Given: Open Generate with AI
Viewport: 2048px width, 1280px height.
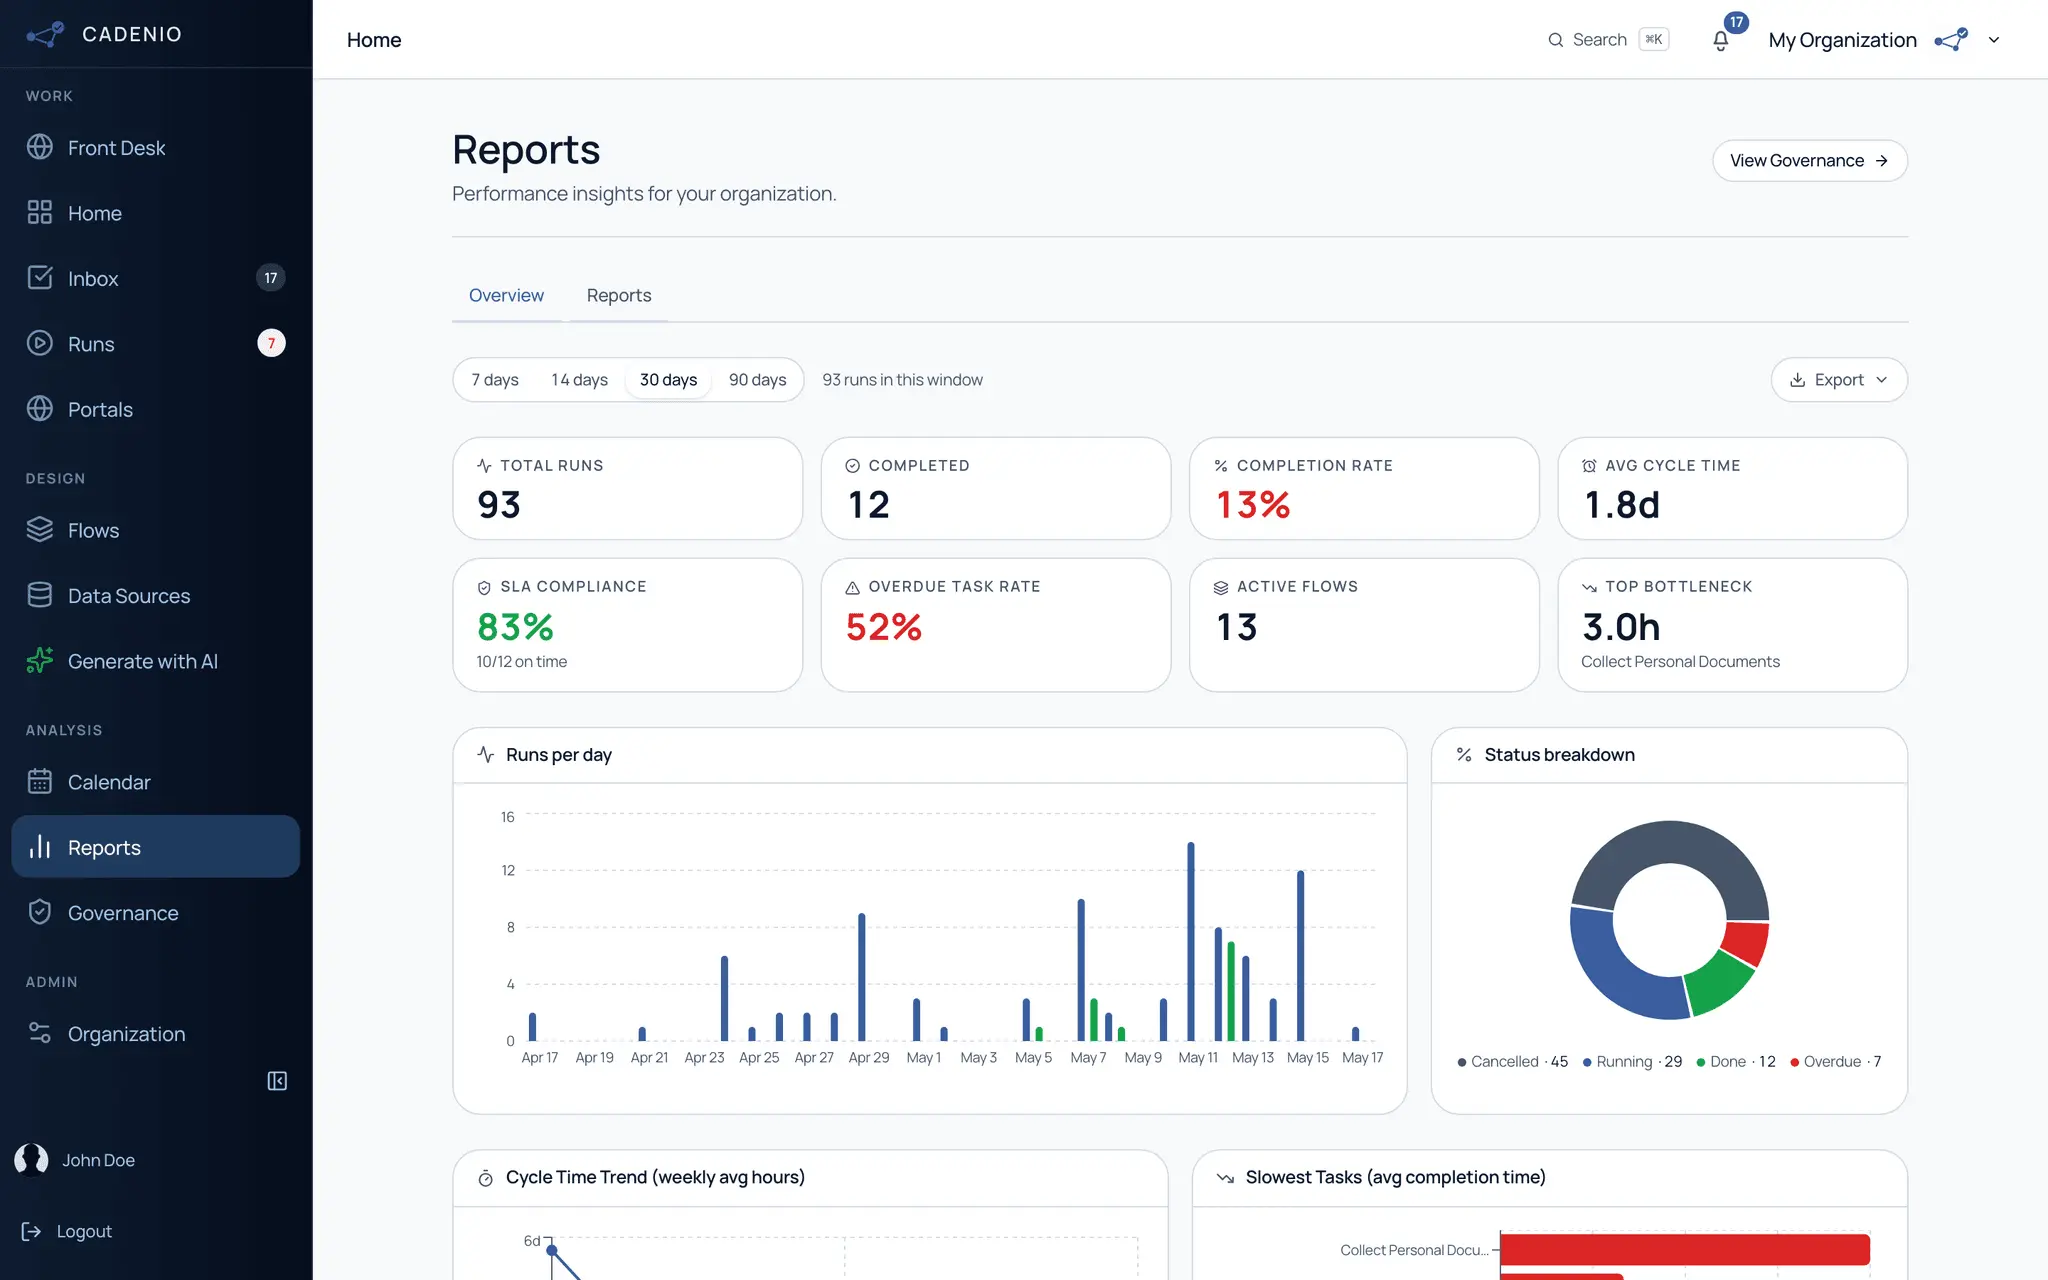Looking at the screenshot, I should [156, 661].
